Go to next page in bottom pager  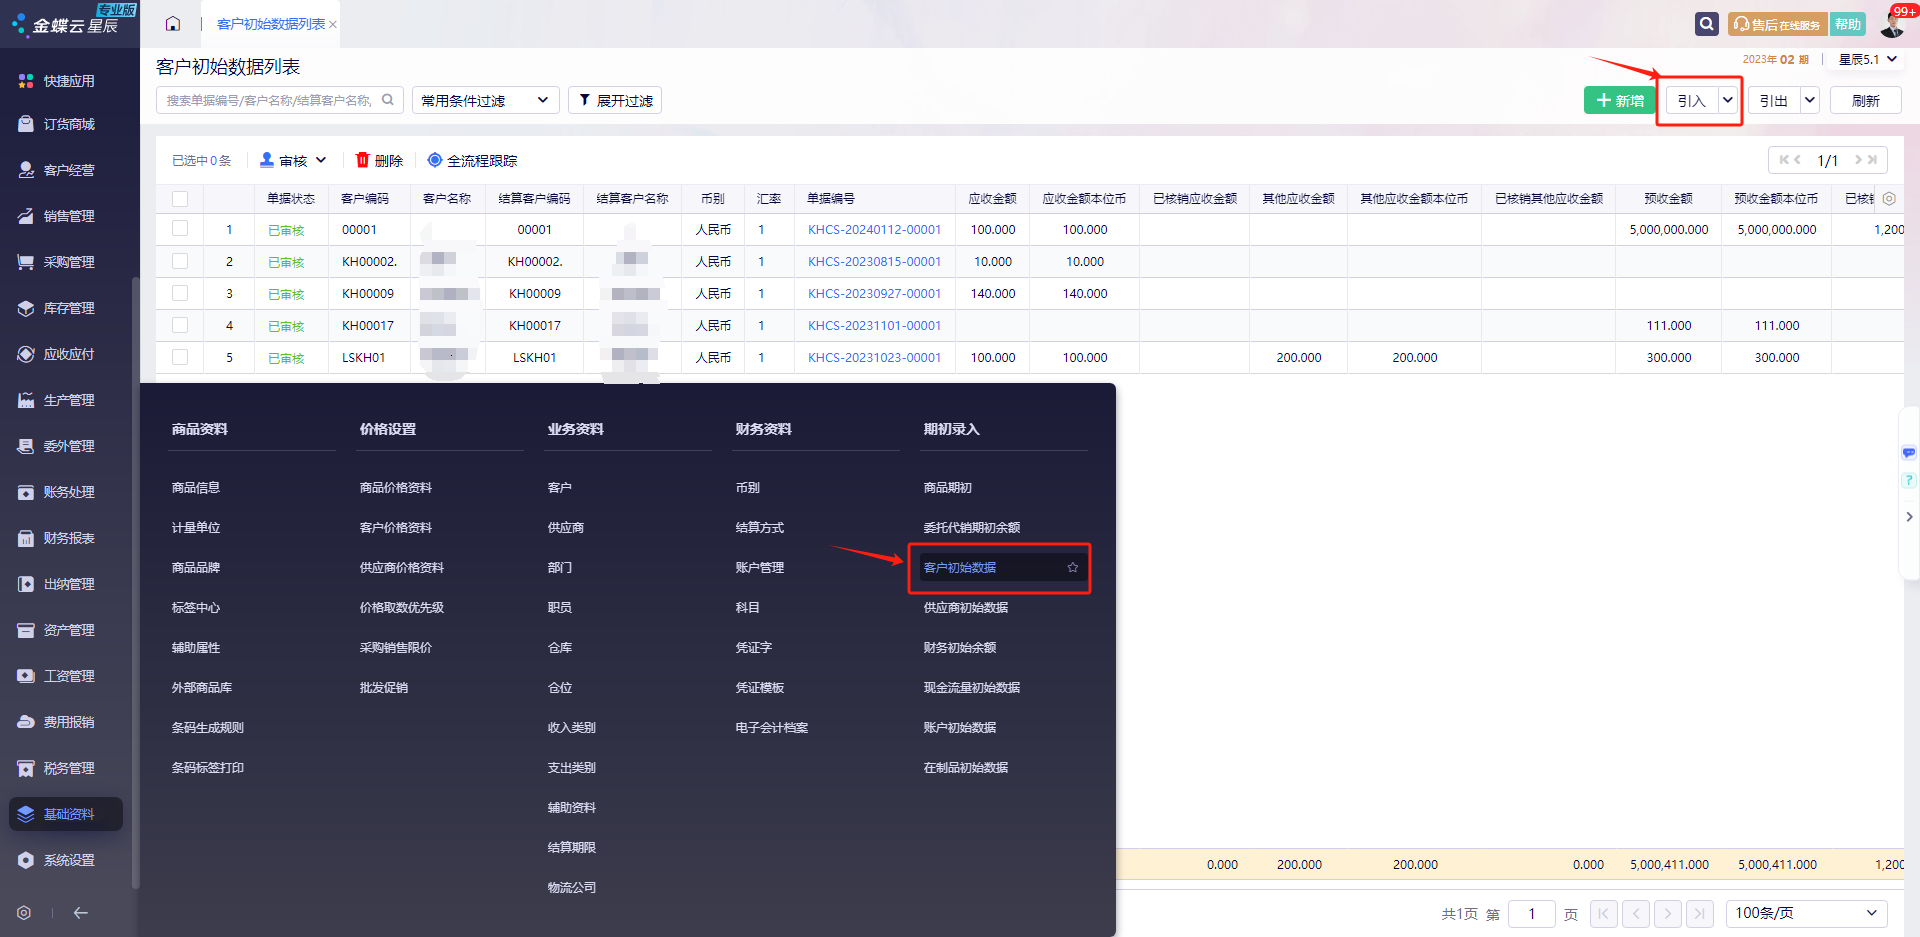point(1668,913)
